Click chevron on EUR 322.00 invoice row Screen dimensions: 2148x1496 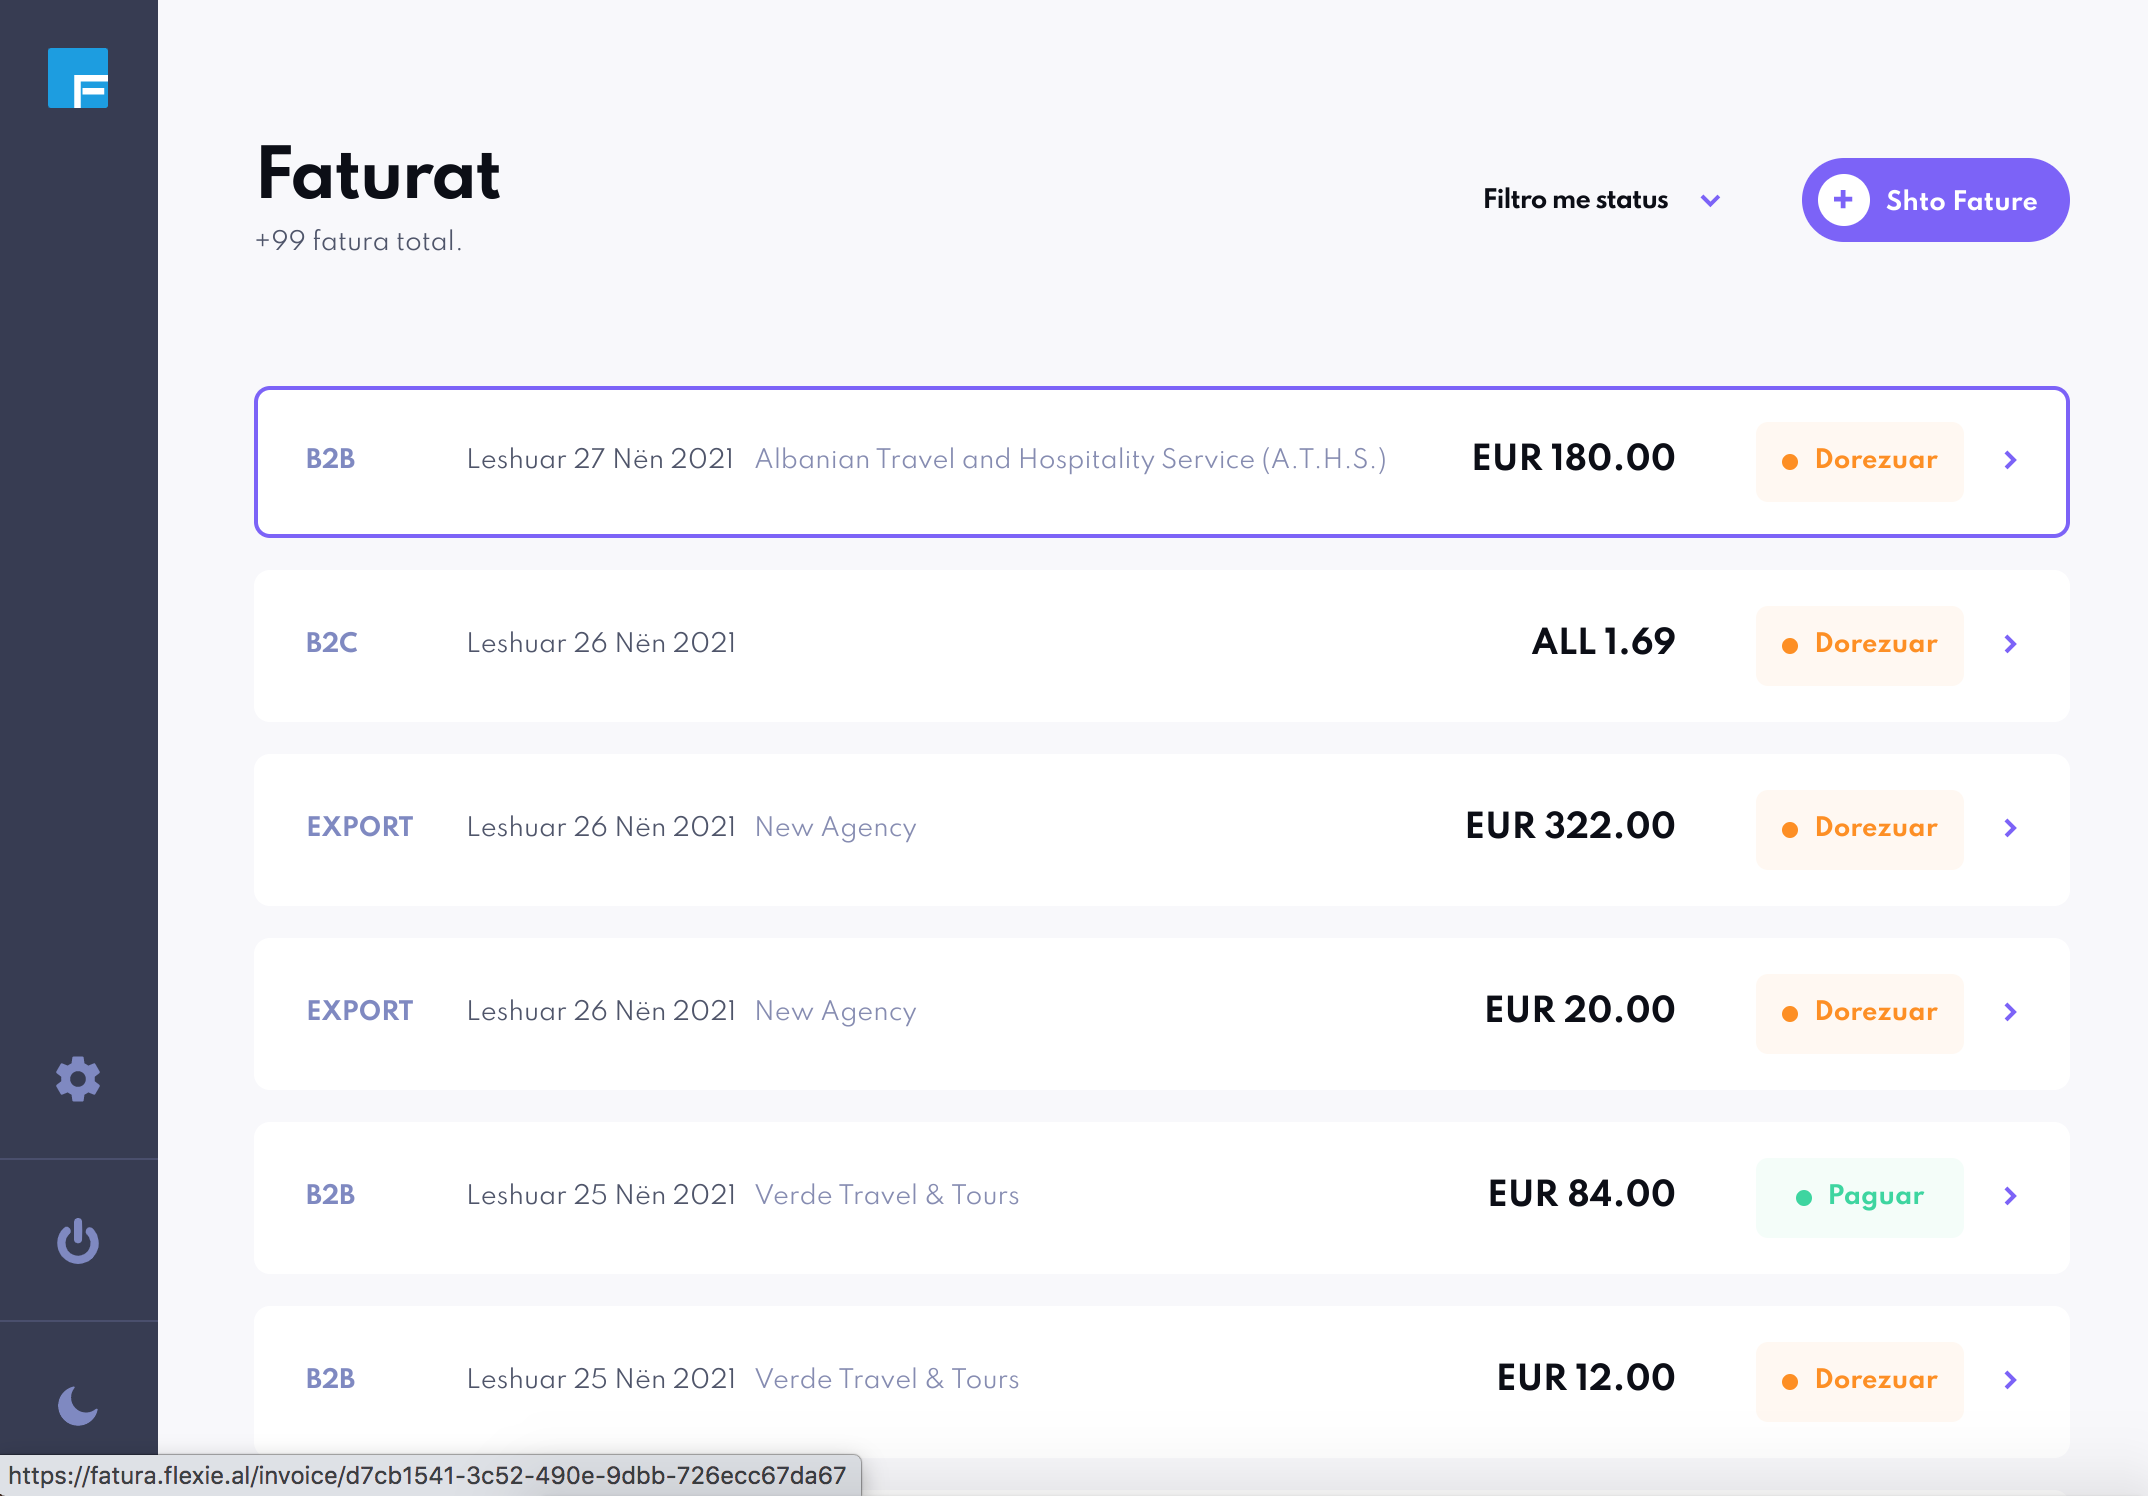click(x=2011, y=828)
